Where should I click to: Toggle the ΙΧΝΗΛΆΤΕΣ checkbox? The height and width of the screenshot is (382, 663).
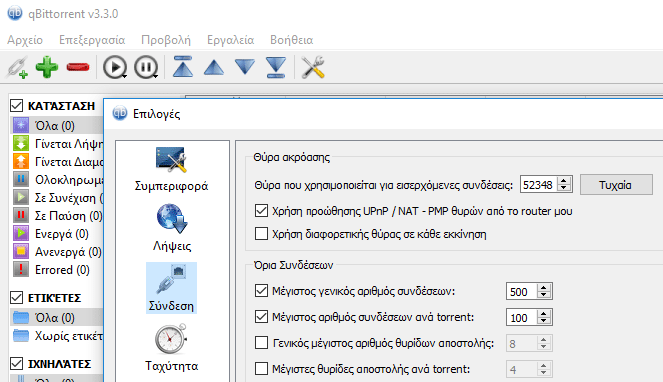coord(16,363)
